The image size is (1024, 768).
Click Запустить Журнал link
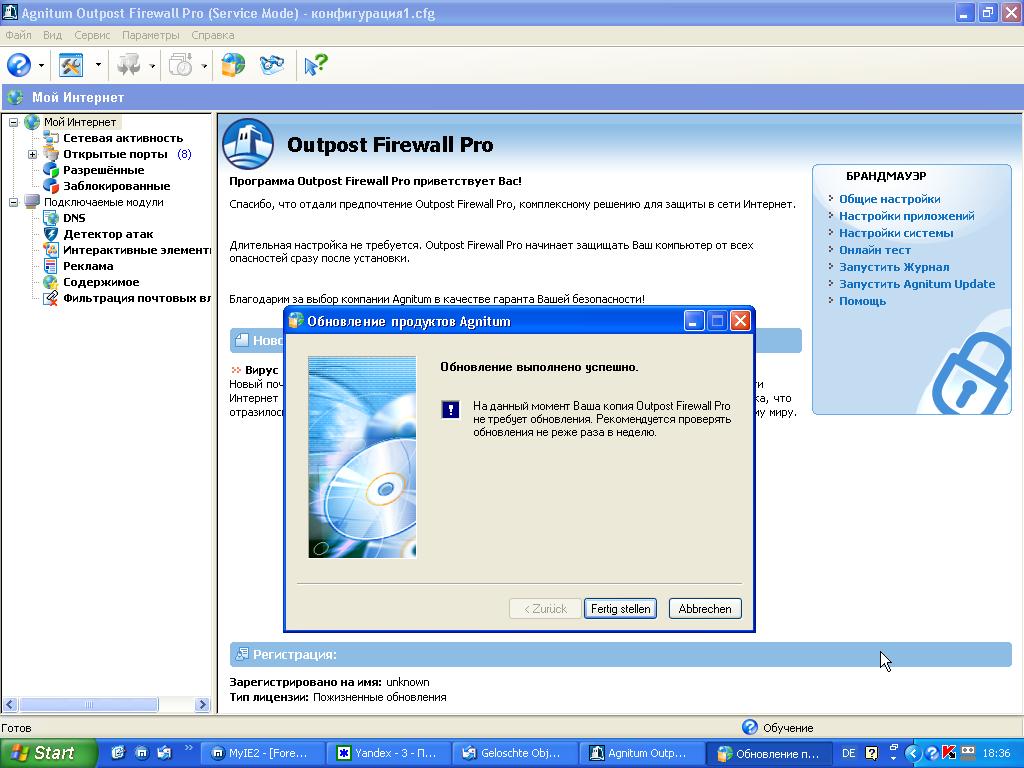point(894,267)
